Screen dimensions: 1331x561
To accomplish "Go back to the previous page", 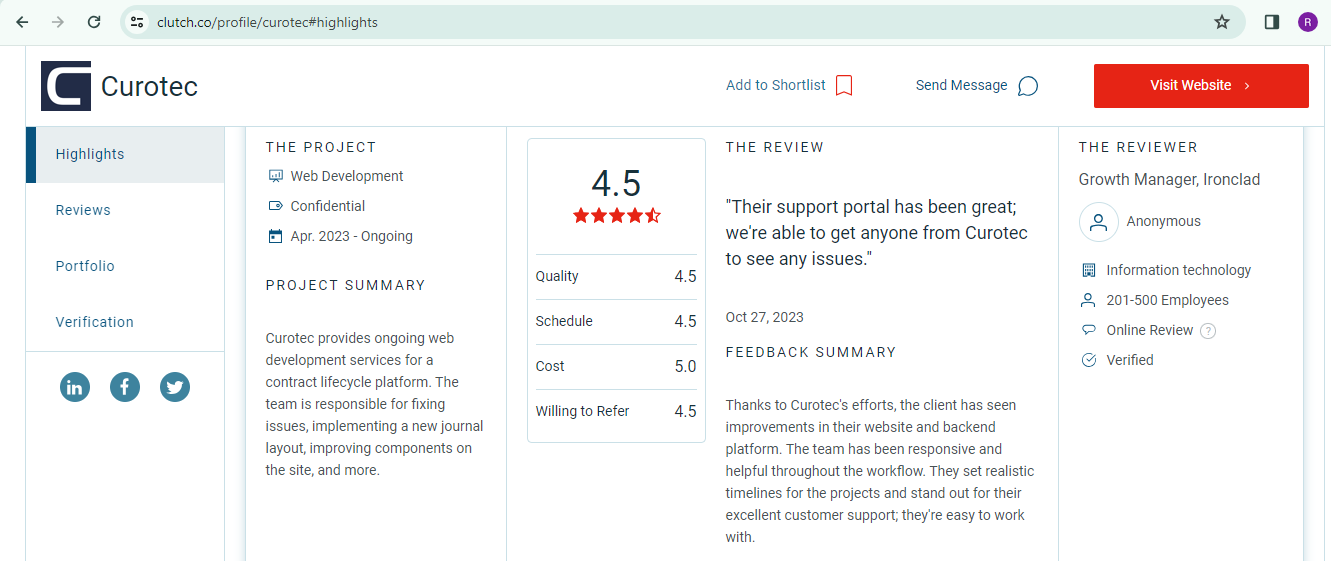I will coord(22,22).
